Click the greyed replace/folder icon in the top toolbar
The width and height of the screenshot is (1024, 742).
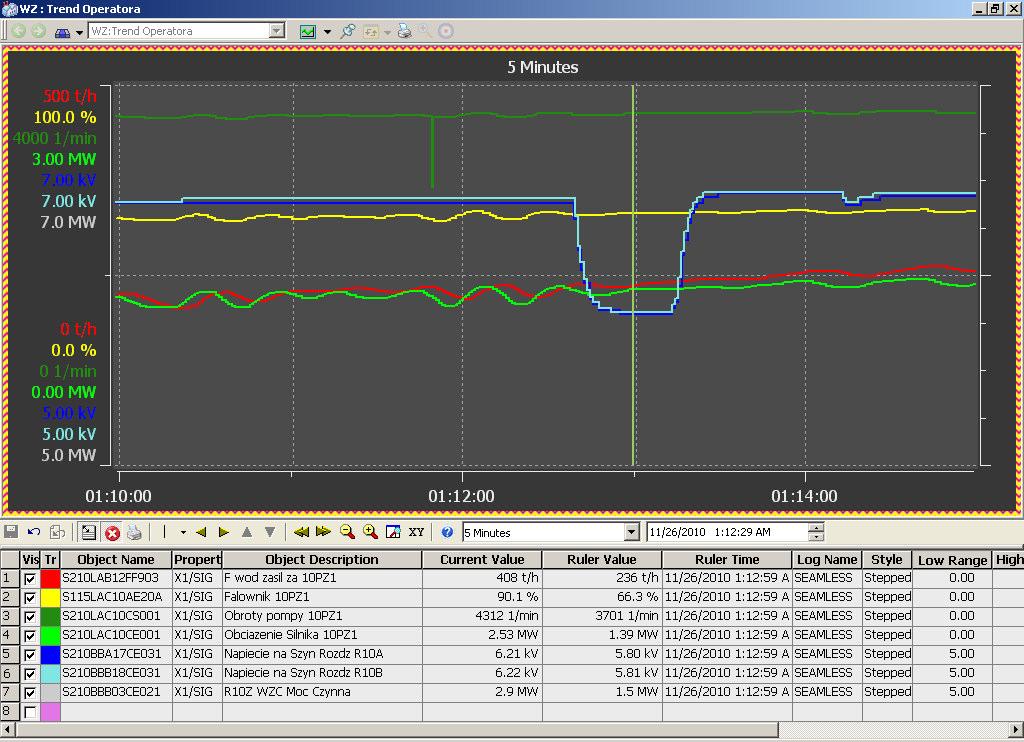(371, 31)
